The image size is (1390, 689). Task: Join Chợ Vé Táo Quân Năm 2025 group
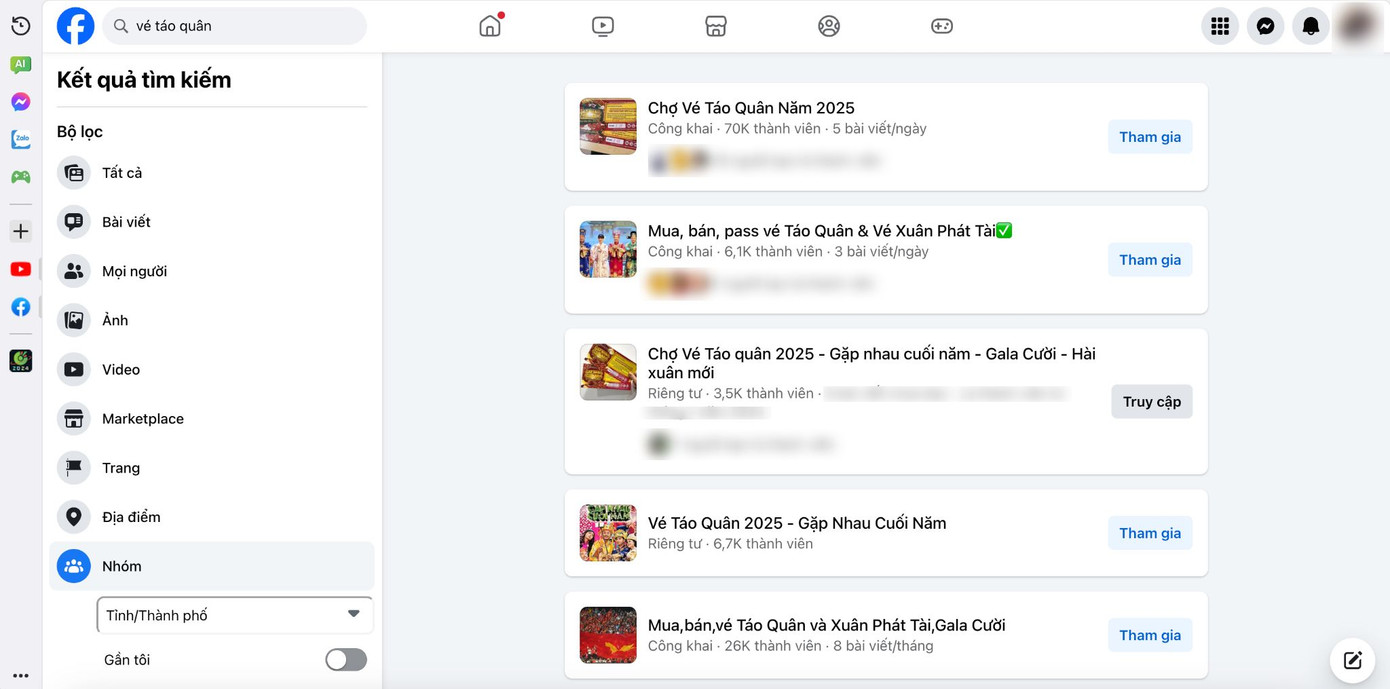1149,136
